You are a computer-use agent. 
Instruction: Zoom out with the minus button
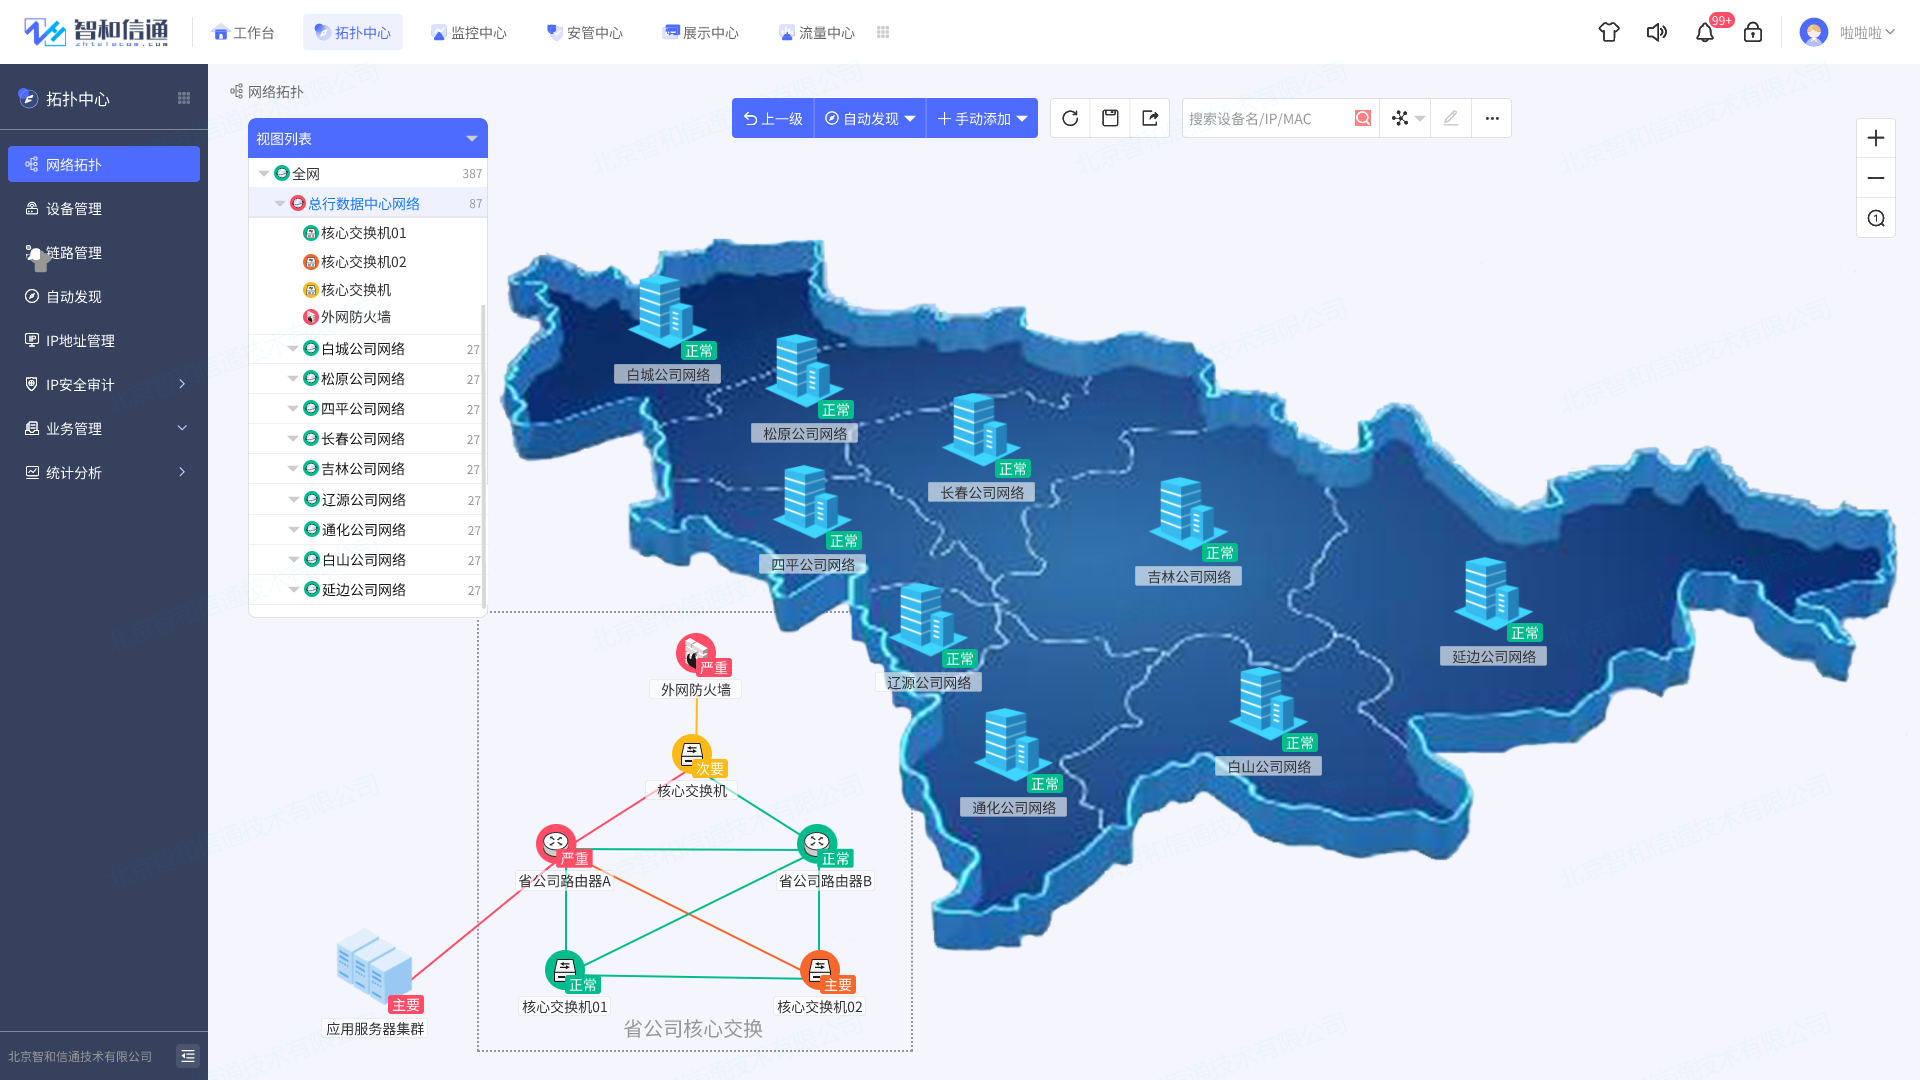pos(1876,178)
